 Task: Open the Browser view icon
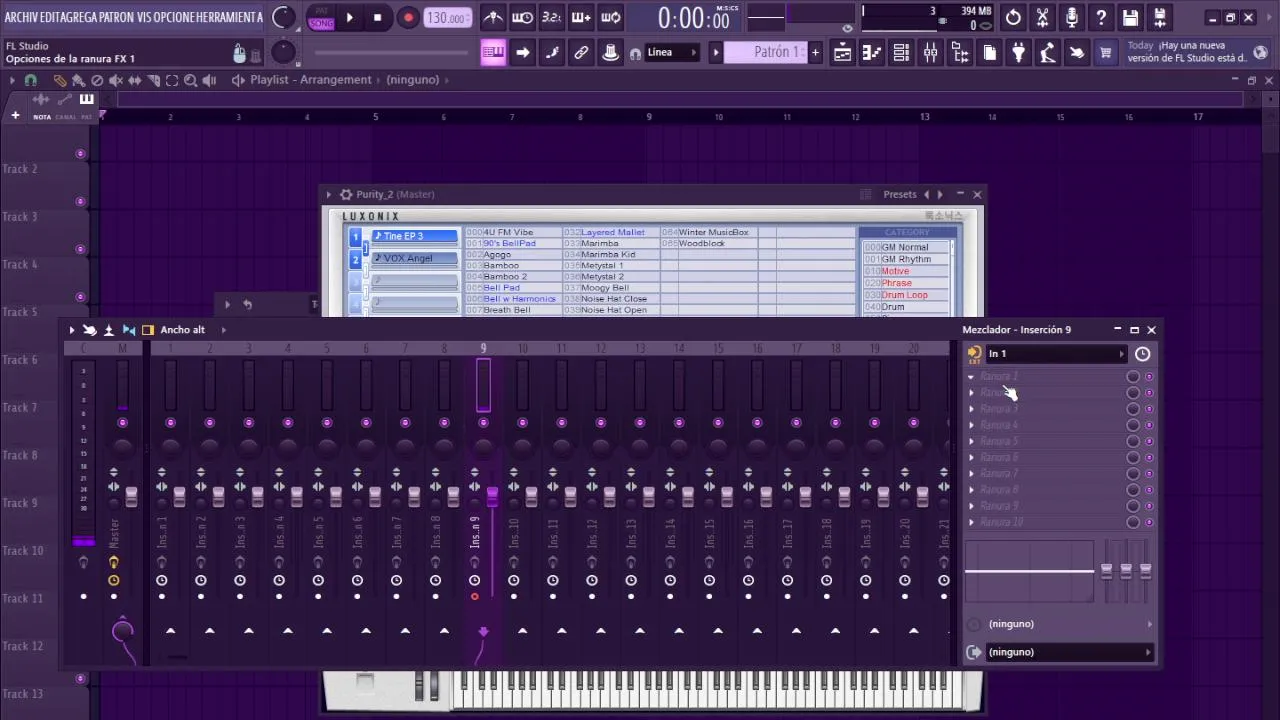960,53
